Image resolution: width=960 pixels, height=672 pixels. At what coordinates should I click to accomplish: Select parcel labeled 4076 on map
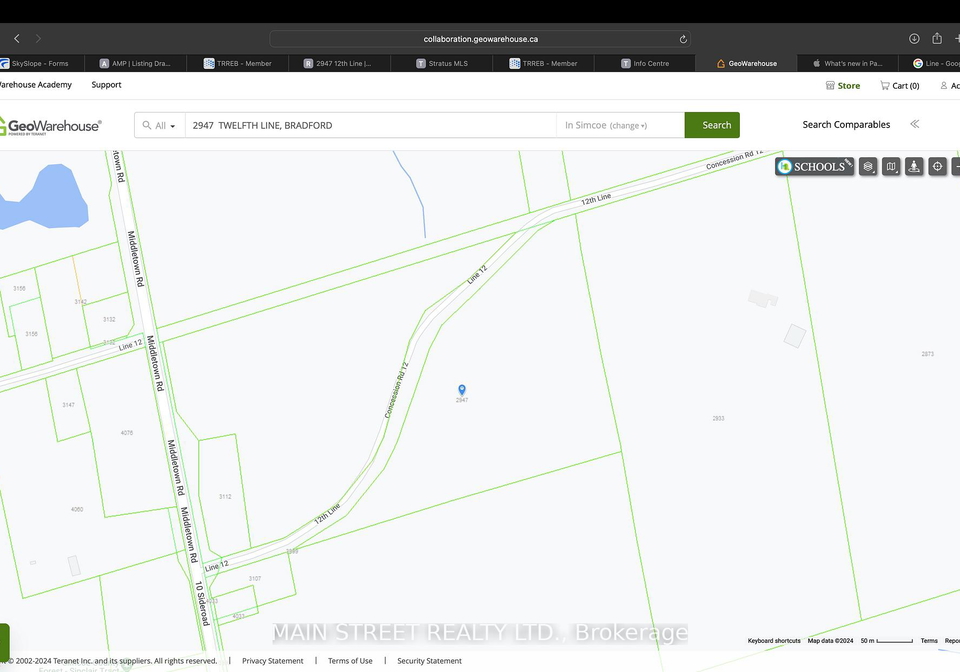(127, 433)
